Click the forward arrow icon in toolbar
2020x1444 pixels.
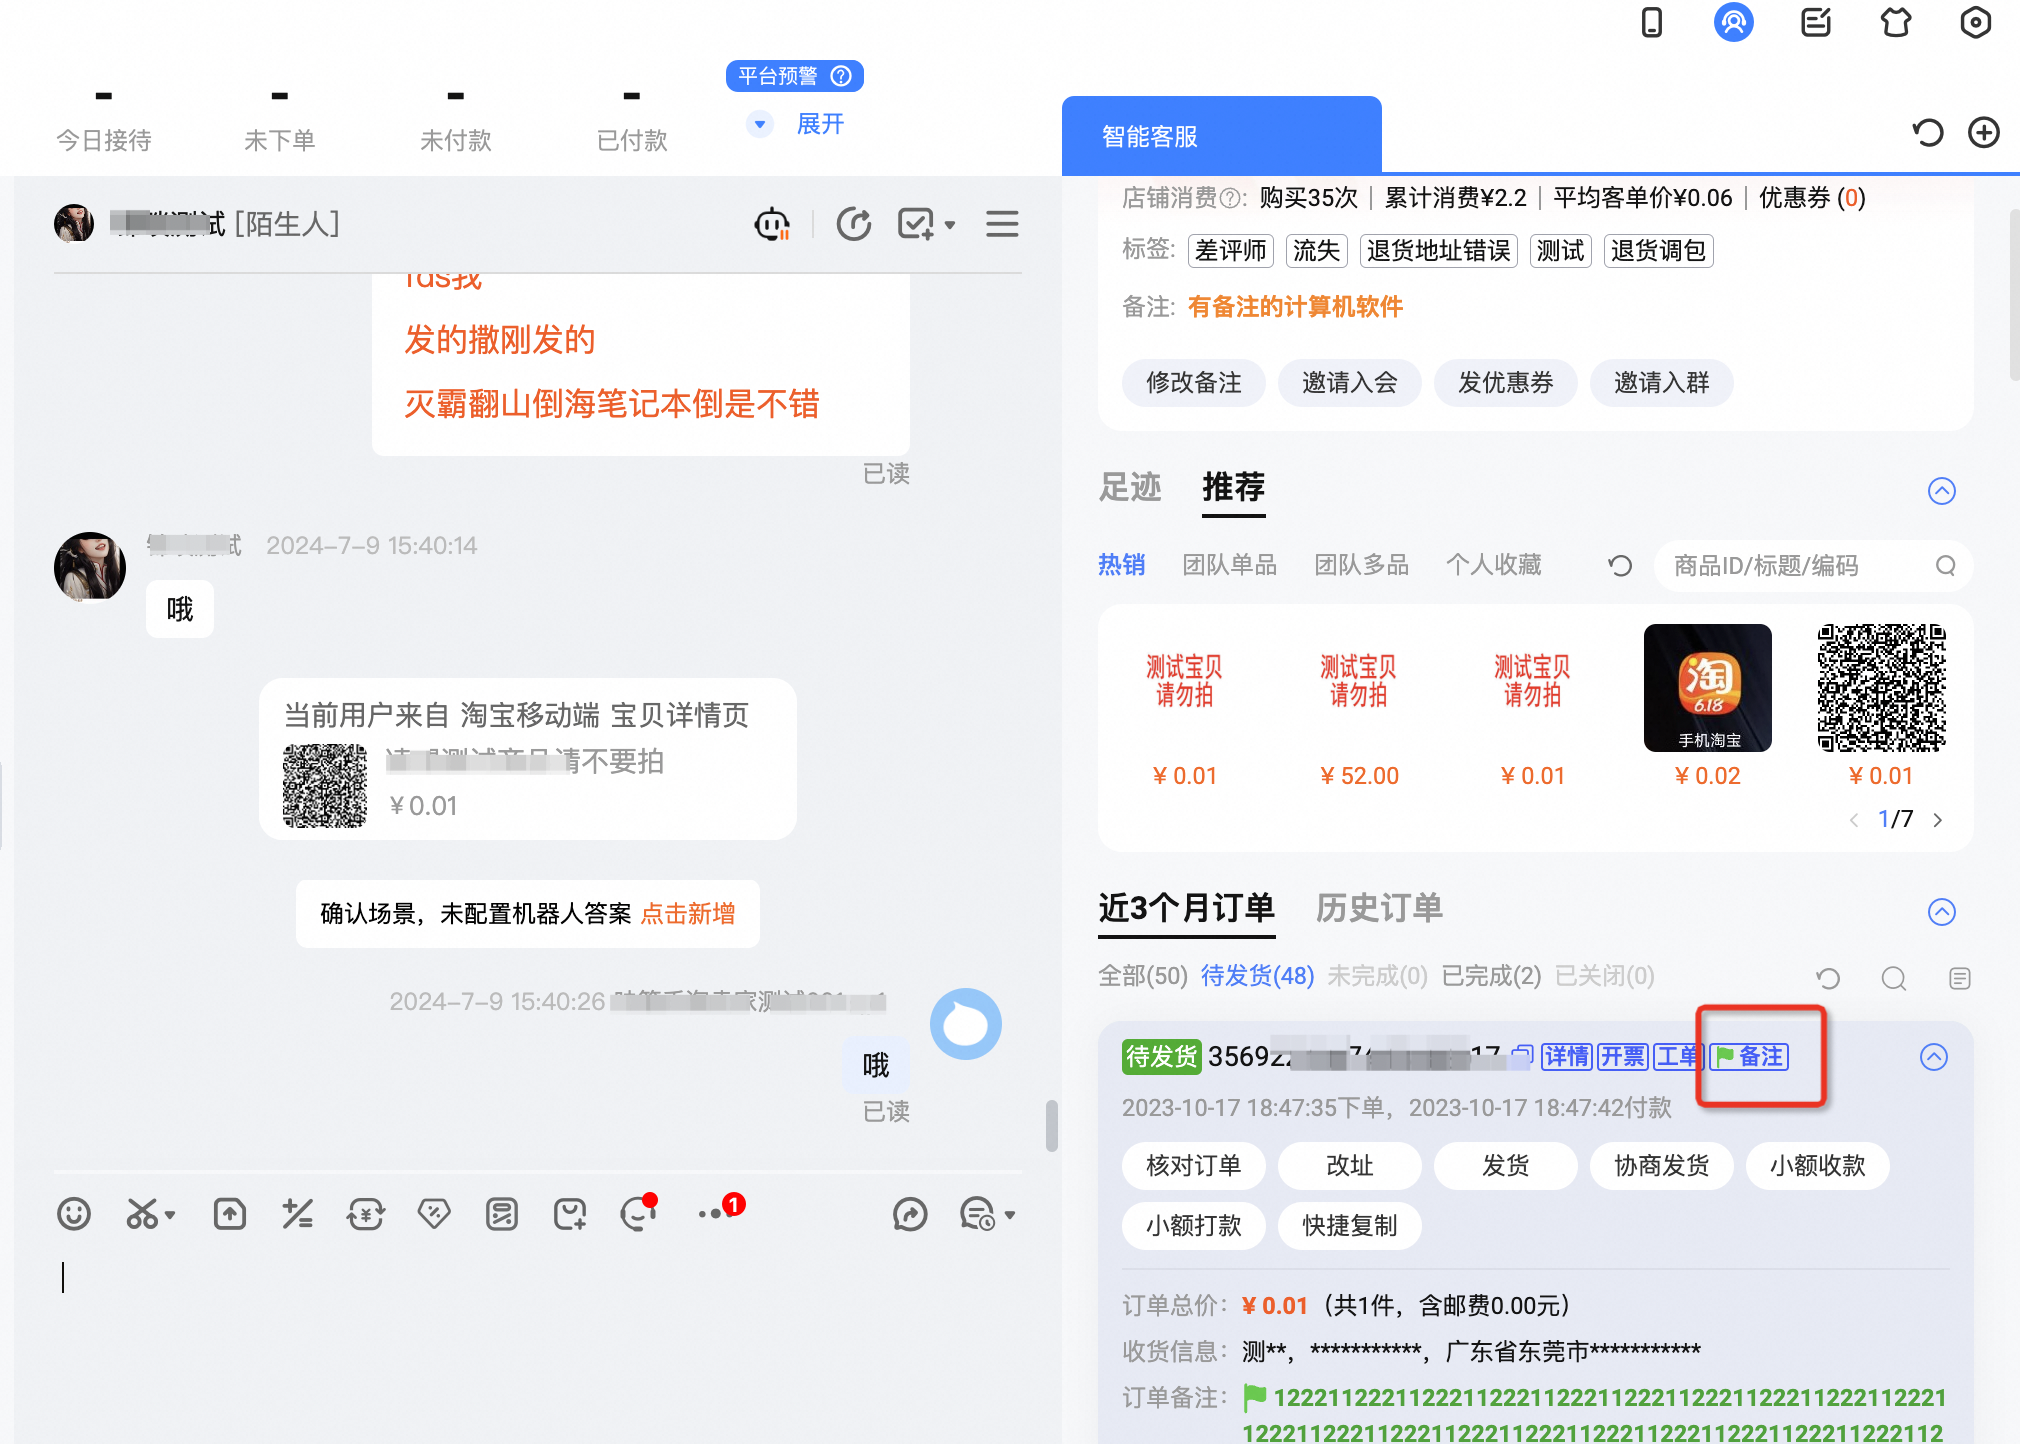[x=910, y=1214]
